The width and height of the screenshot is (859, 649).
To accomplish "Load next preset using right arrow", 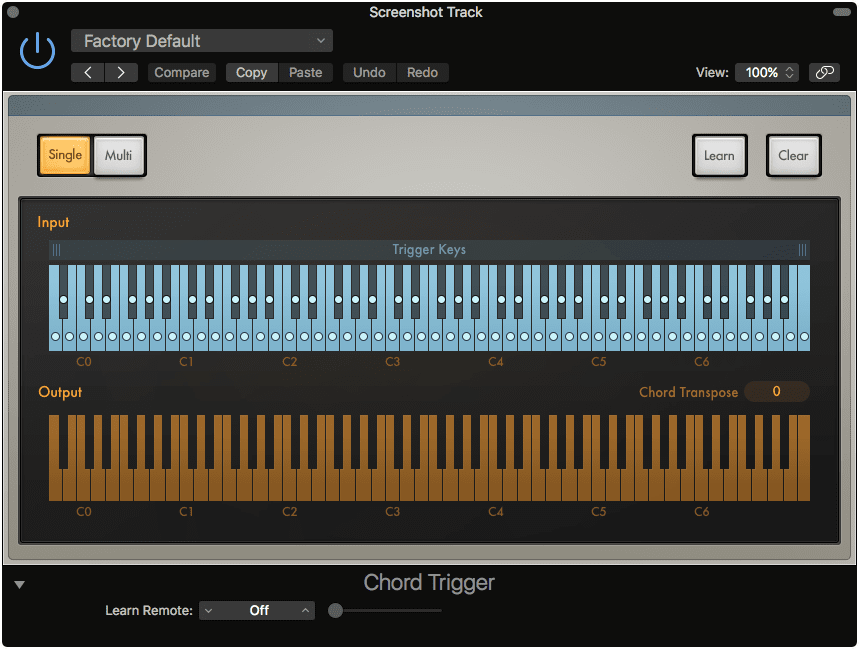I will pos(120,72).
